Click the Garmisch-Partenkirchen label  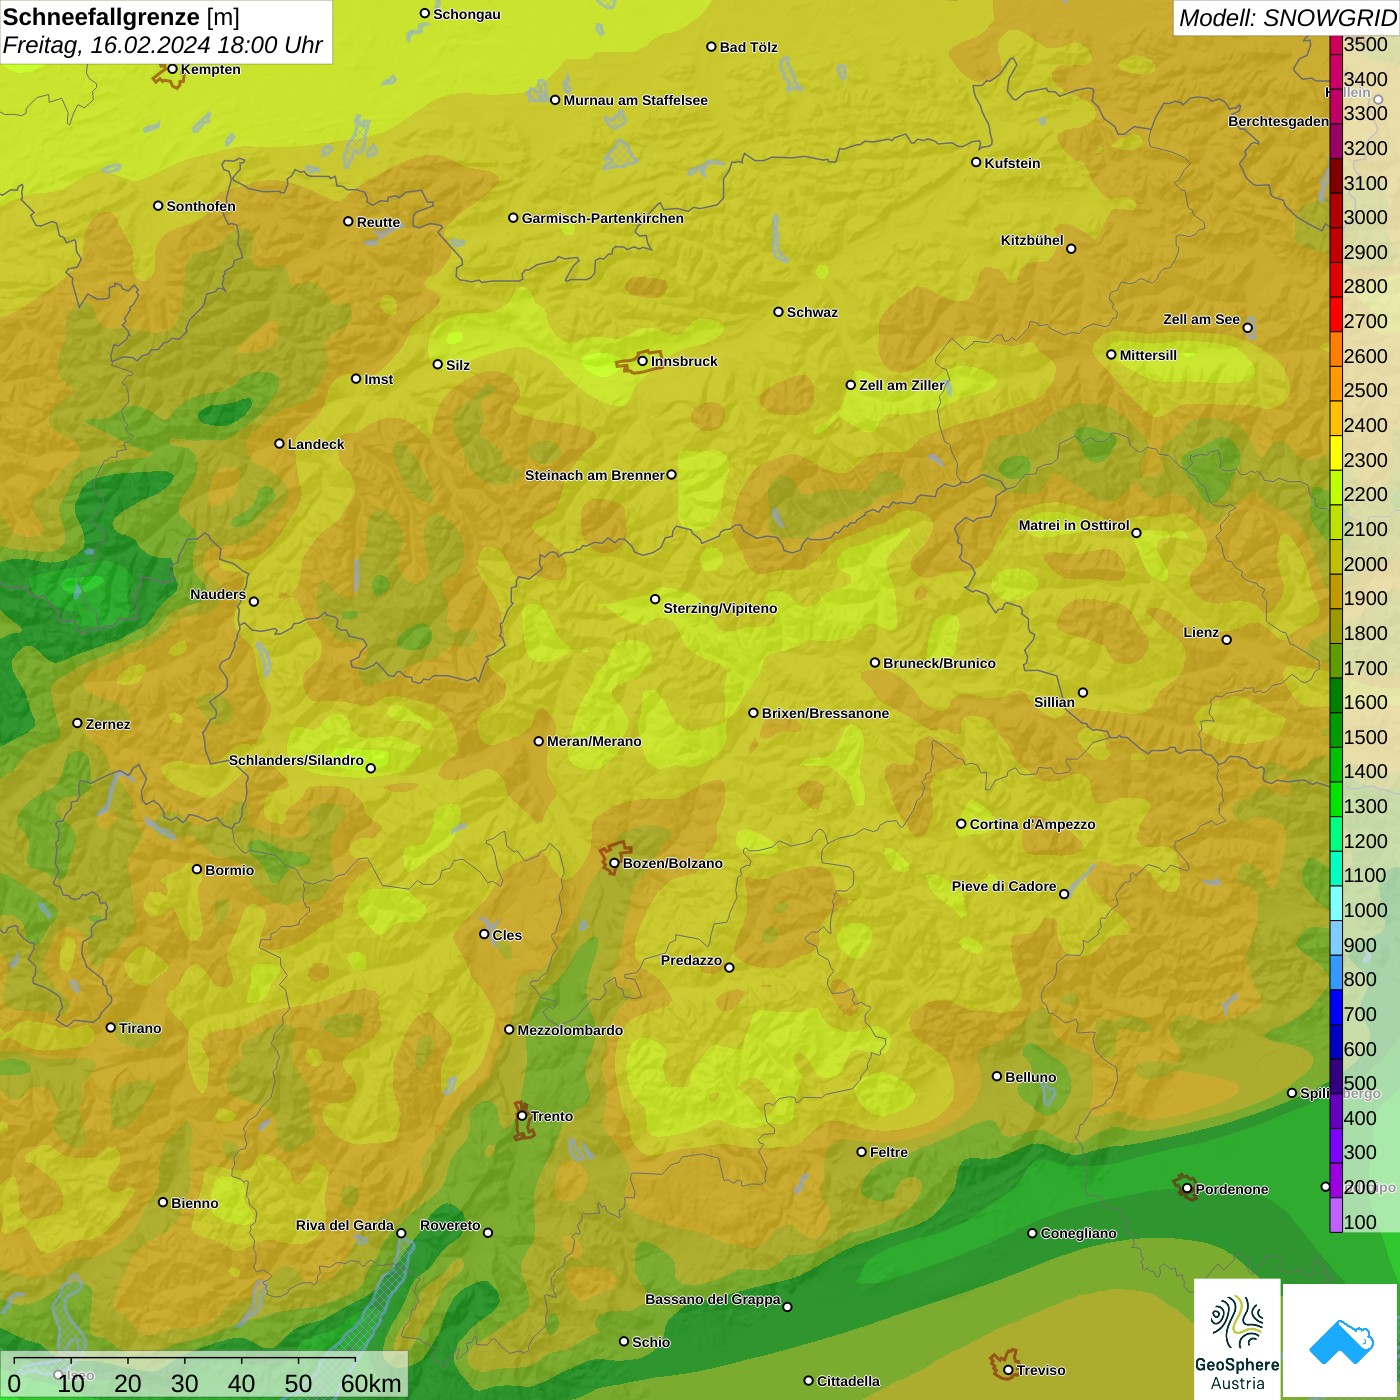click(x=603, y=218)
